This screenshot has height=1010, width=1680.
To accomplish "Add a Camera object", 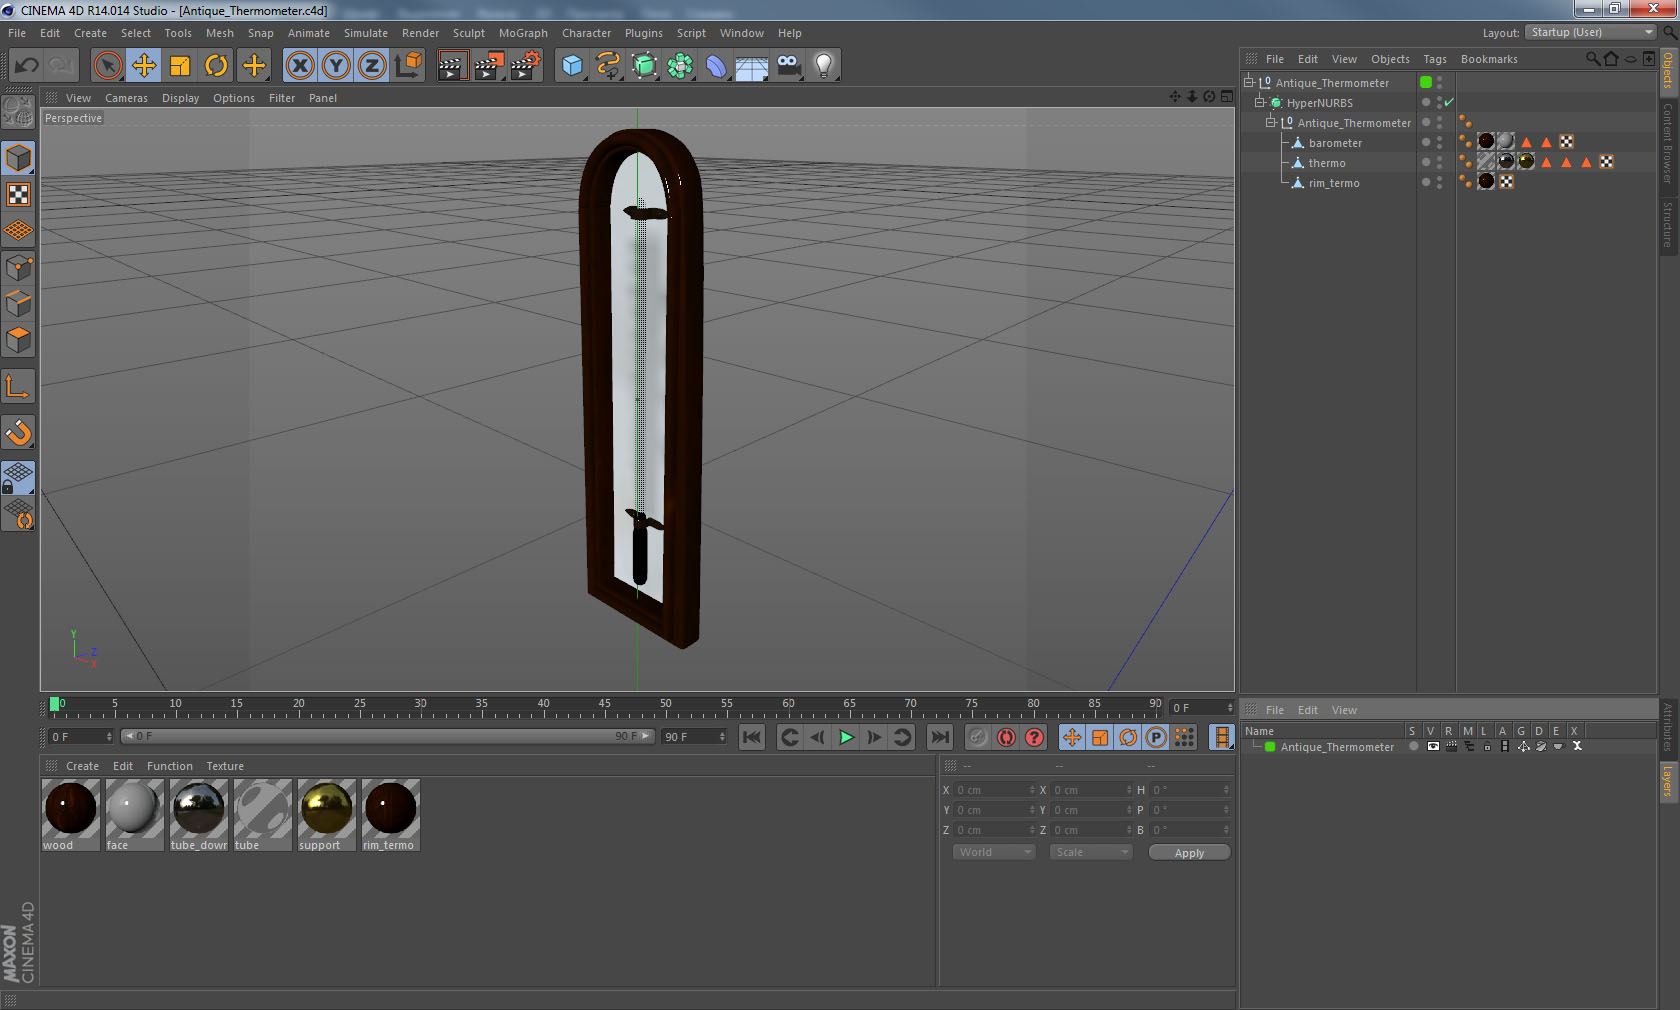I will point(788,66).
